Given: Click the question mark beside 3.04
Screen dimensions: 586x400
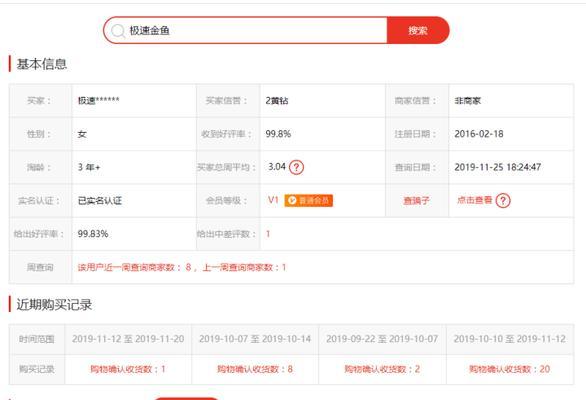Looking at the screenshot, I should [x=297, y=167].
